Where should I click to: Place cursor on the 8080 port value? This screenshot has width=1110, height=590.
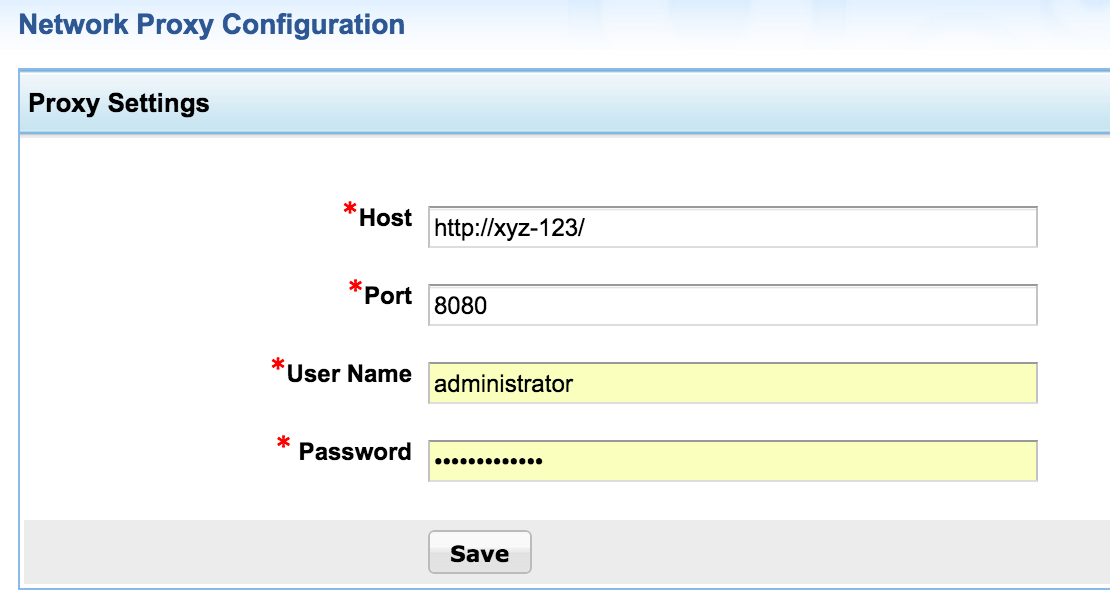click(x=460, y=306)
